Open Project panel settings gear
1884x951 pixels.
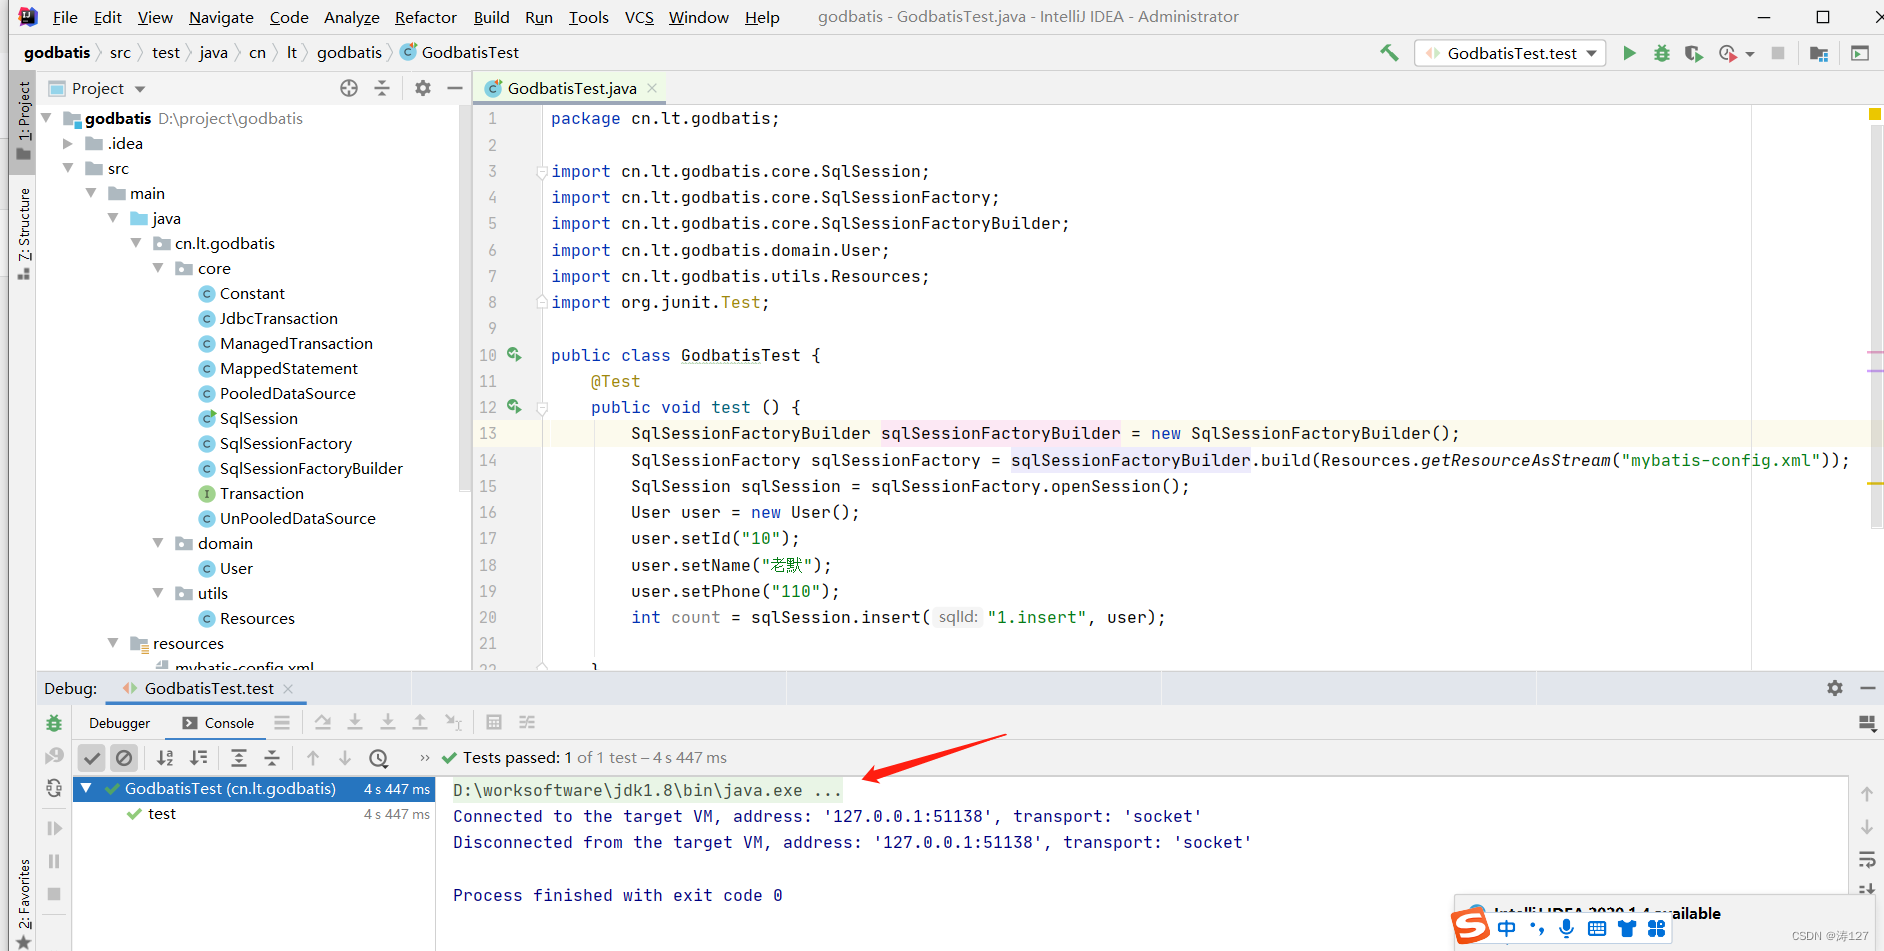423,88
